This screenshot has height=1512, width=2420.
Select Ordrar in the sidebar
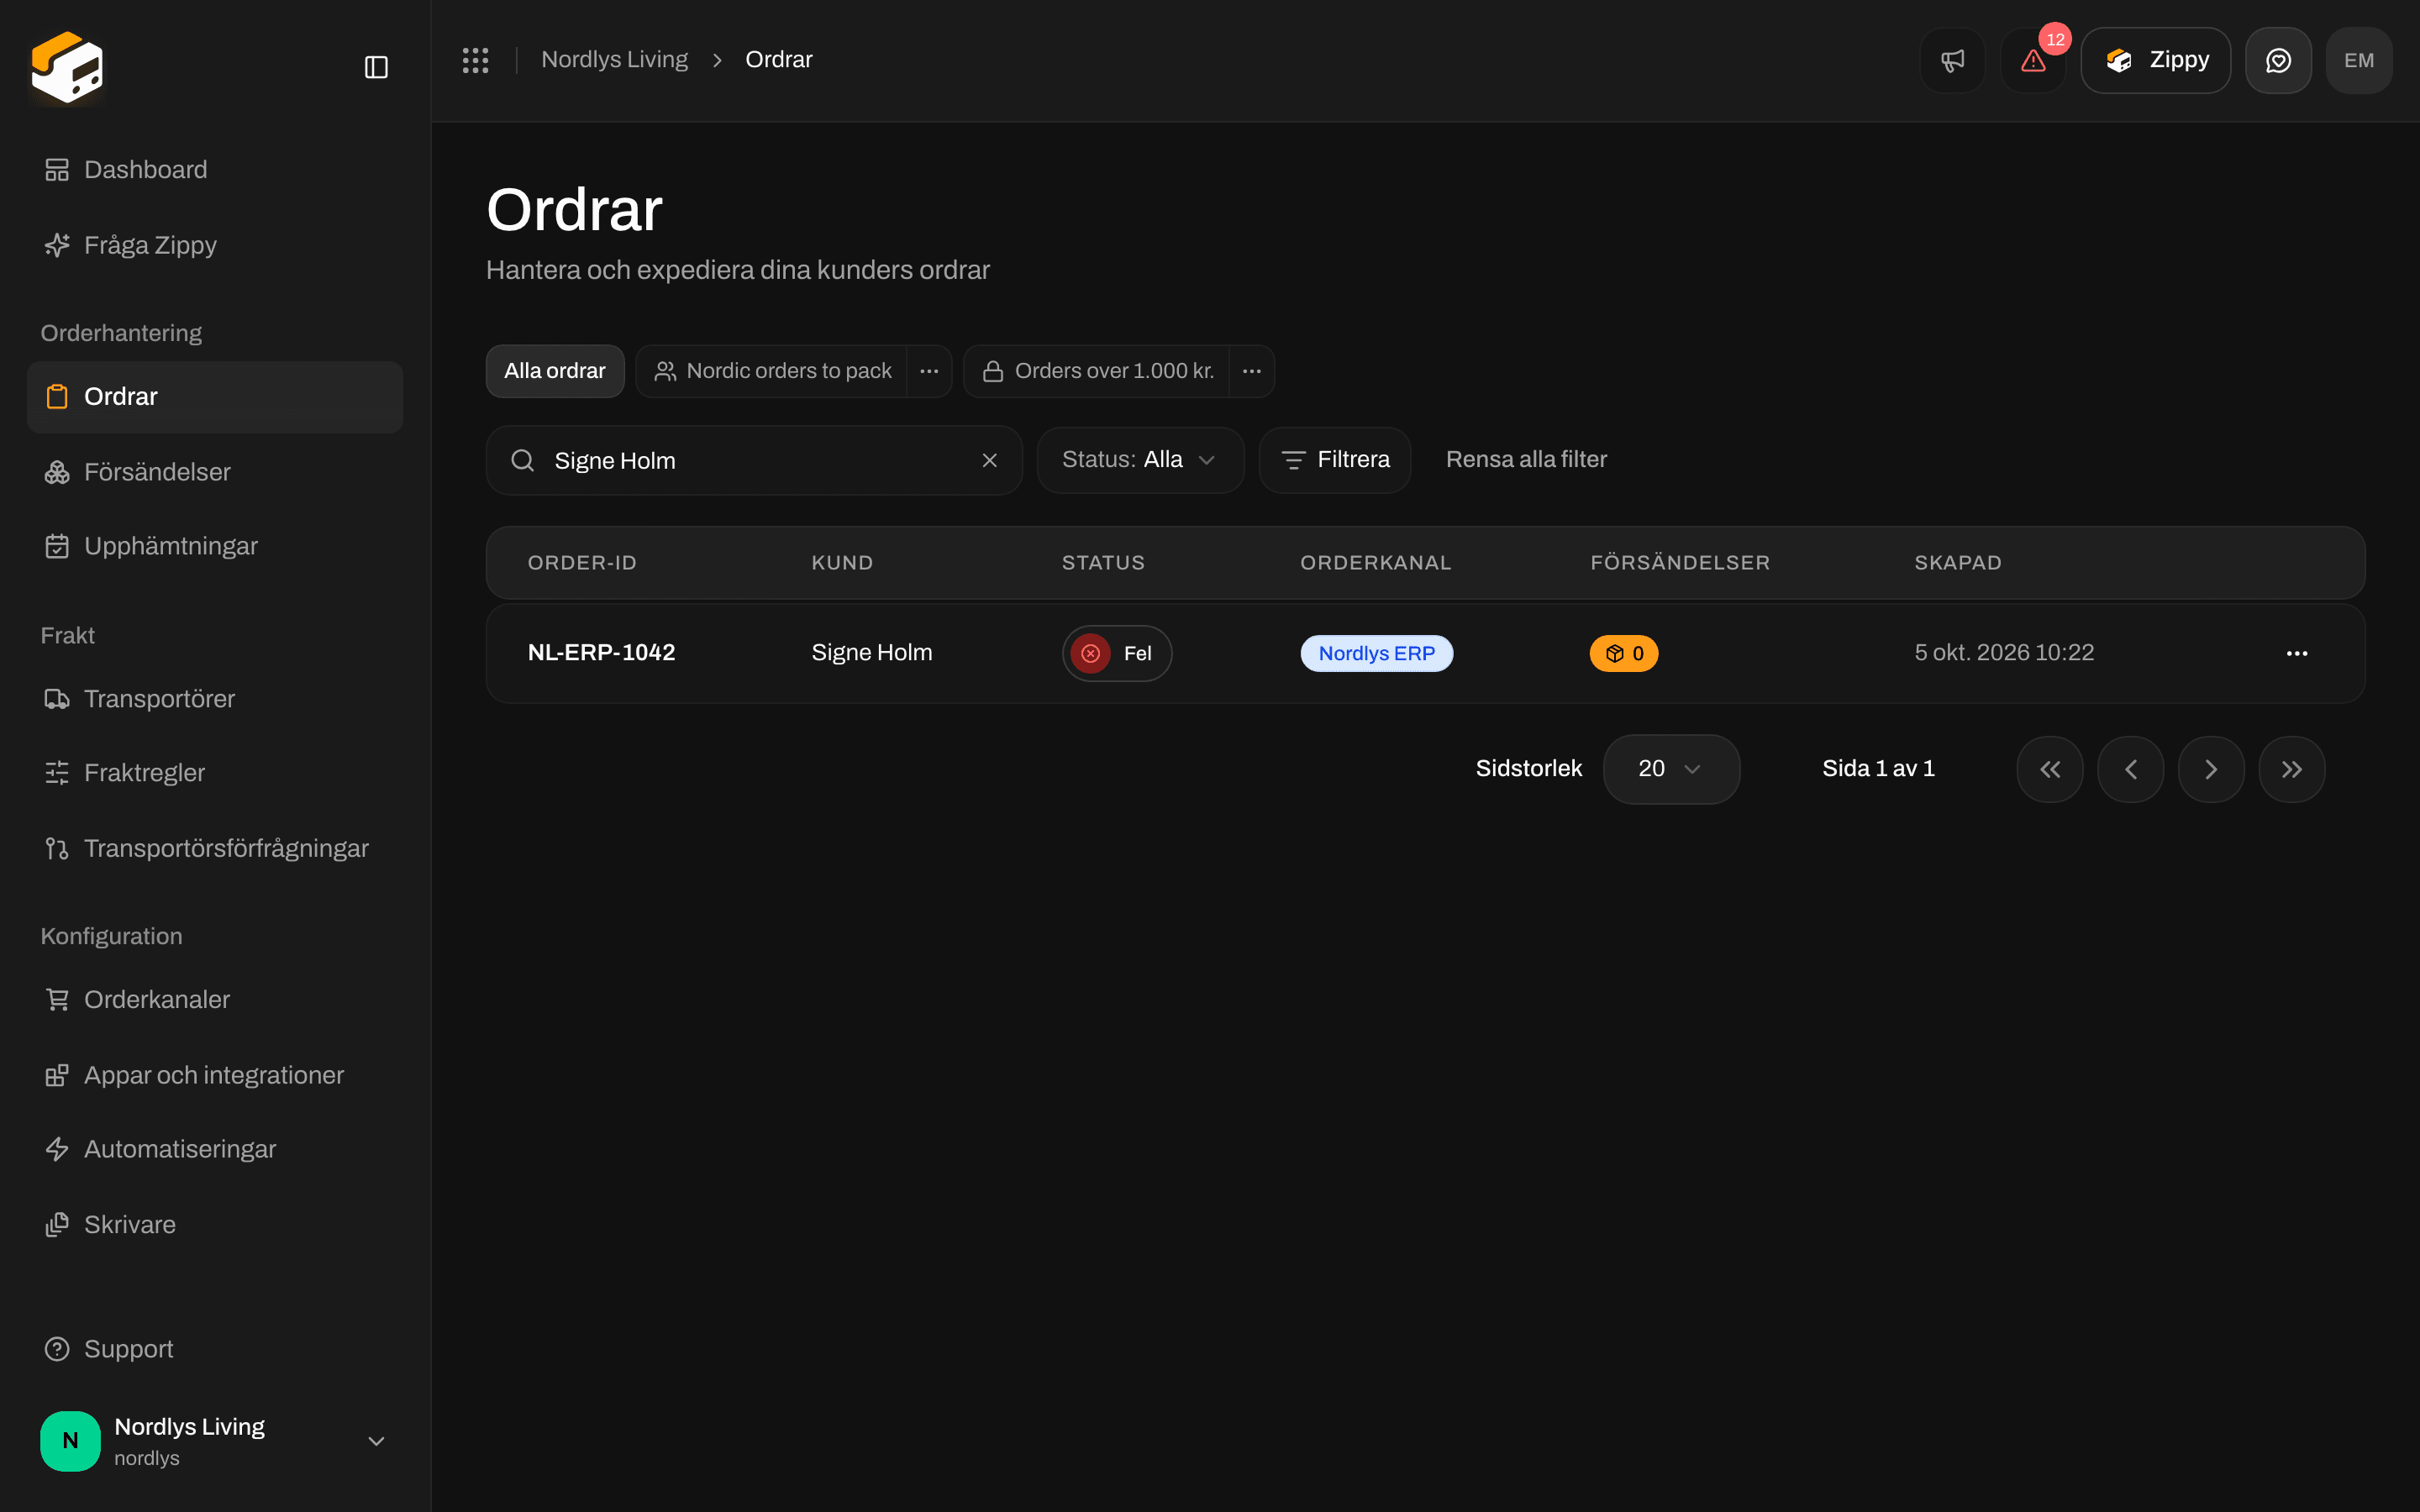(215, 397)
